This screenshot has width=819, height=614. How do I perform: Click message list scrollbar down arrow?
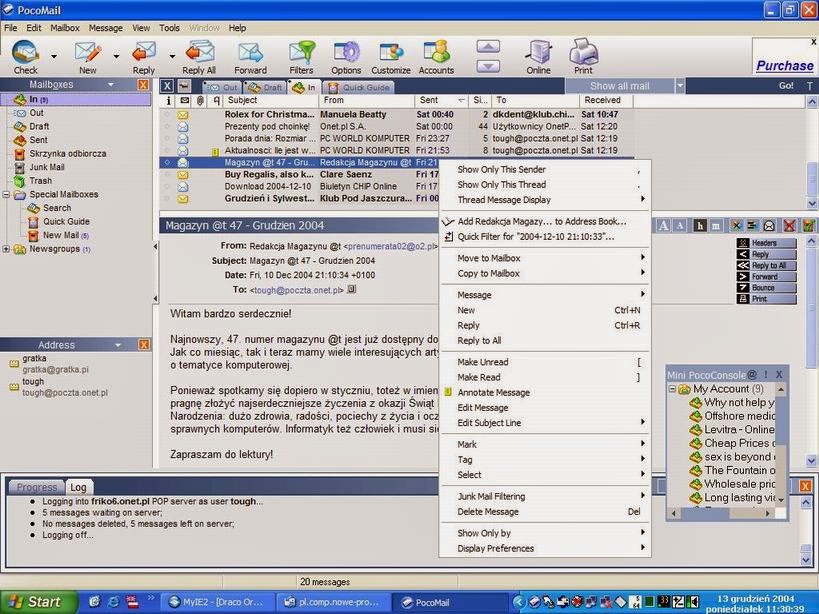click(x=811, y=204)
